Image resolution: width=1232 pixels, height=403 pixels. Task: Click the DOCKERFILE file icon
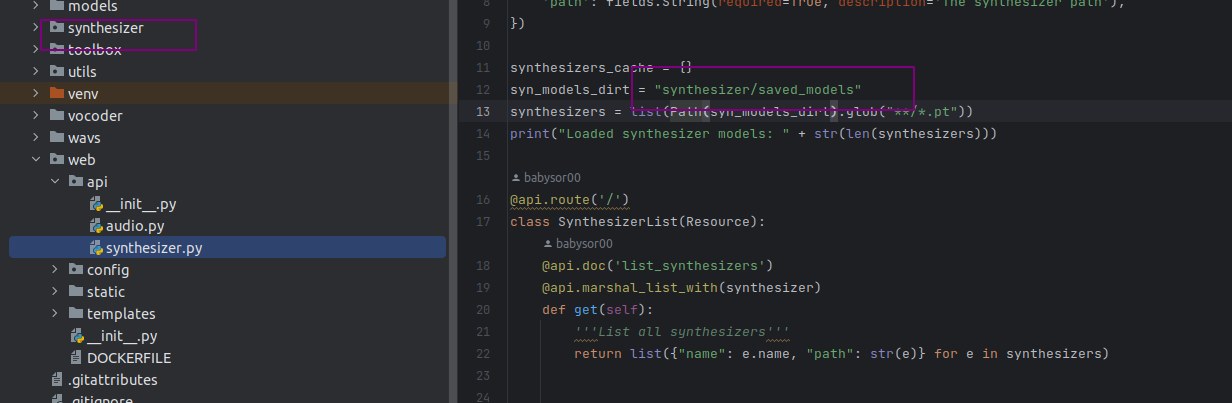pos(76,358)
